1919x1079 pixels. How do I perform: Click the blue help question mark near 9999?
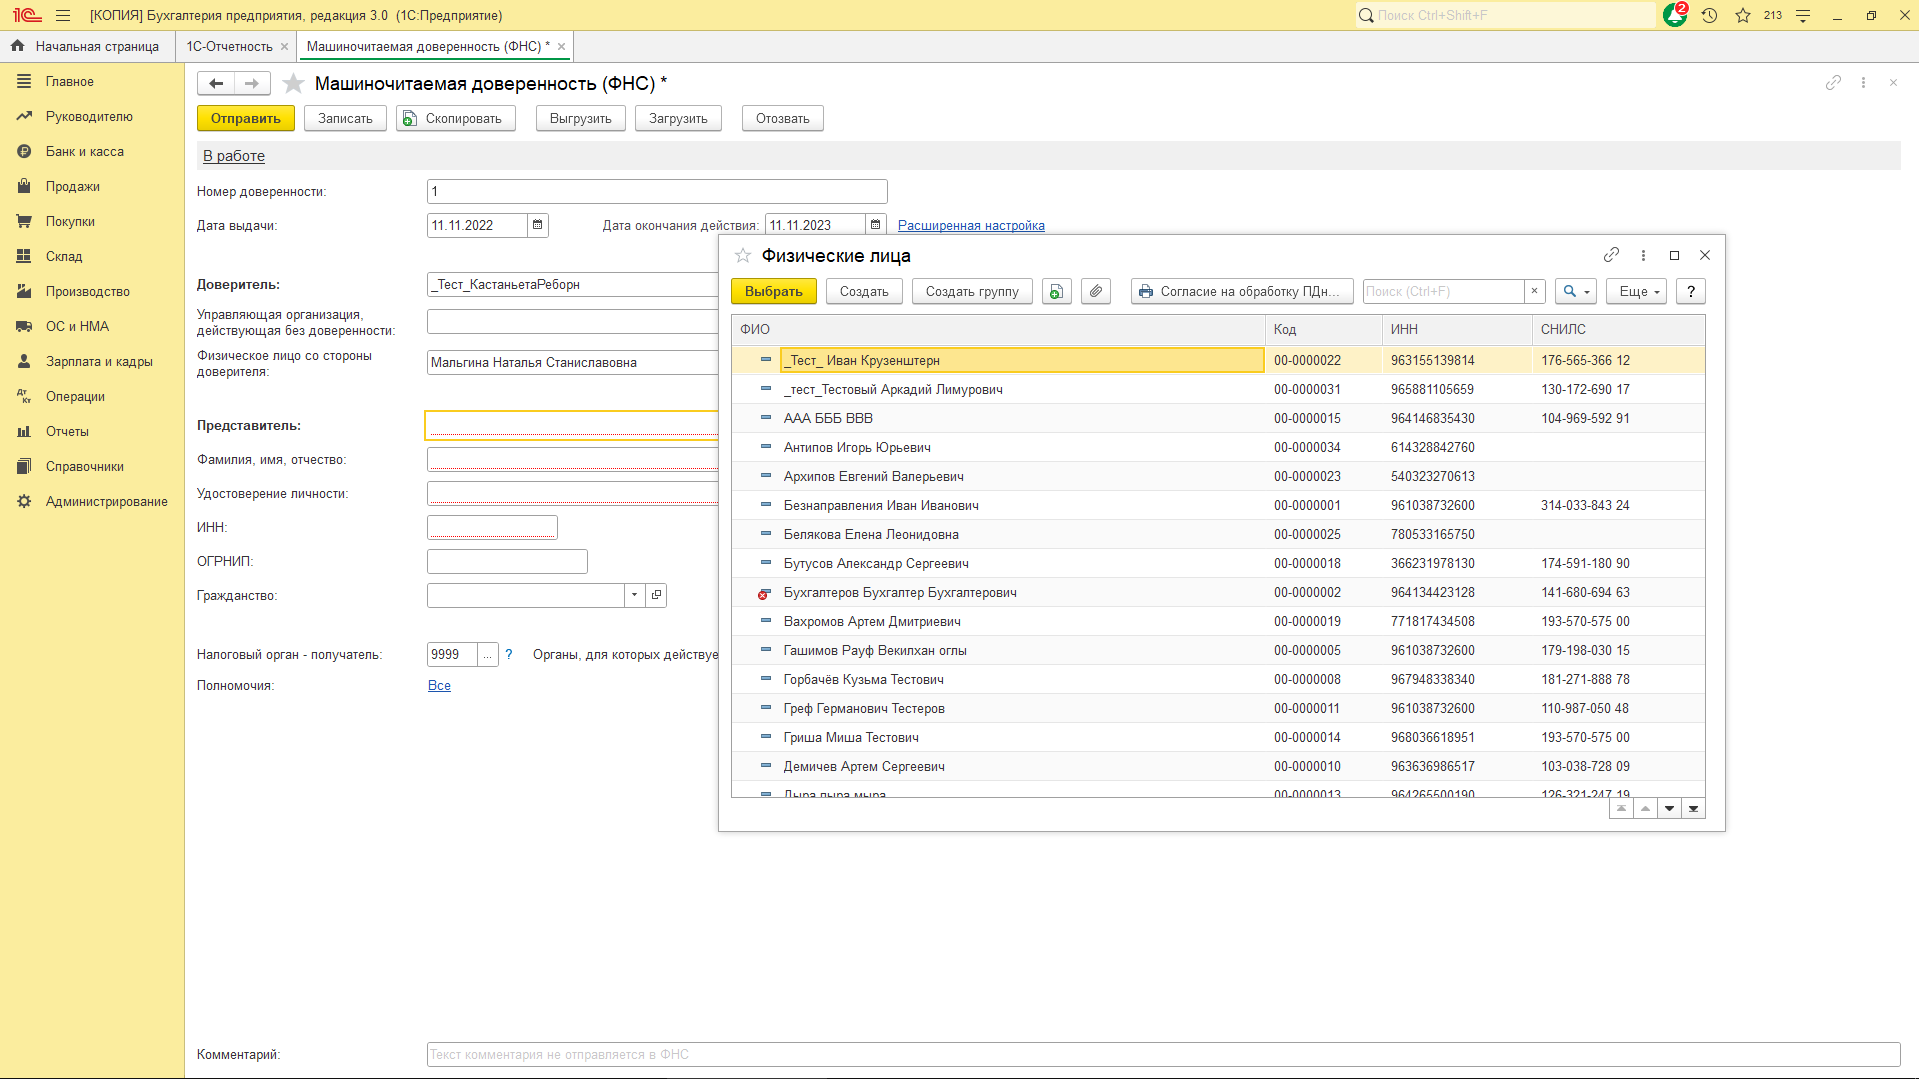coord(509,654)
